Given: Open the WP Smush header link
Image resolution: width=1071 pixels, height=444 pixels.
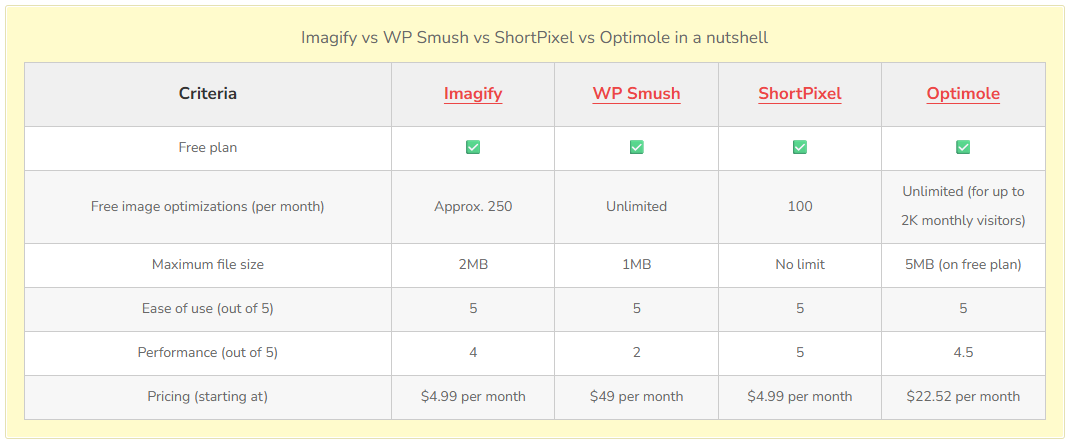Looking at the screenshot, I should coord(636,94).
